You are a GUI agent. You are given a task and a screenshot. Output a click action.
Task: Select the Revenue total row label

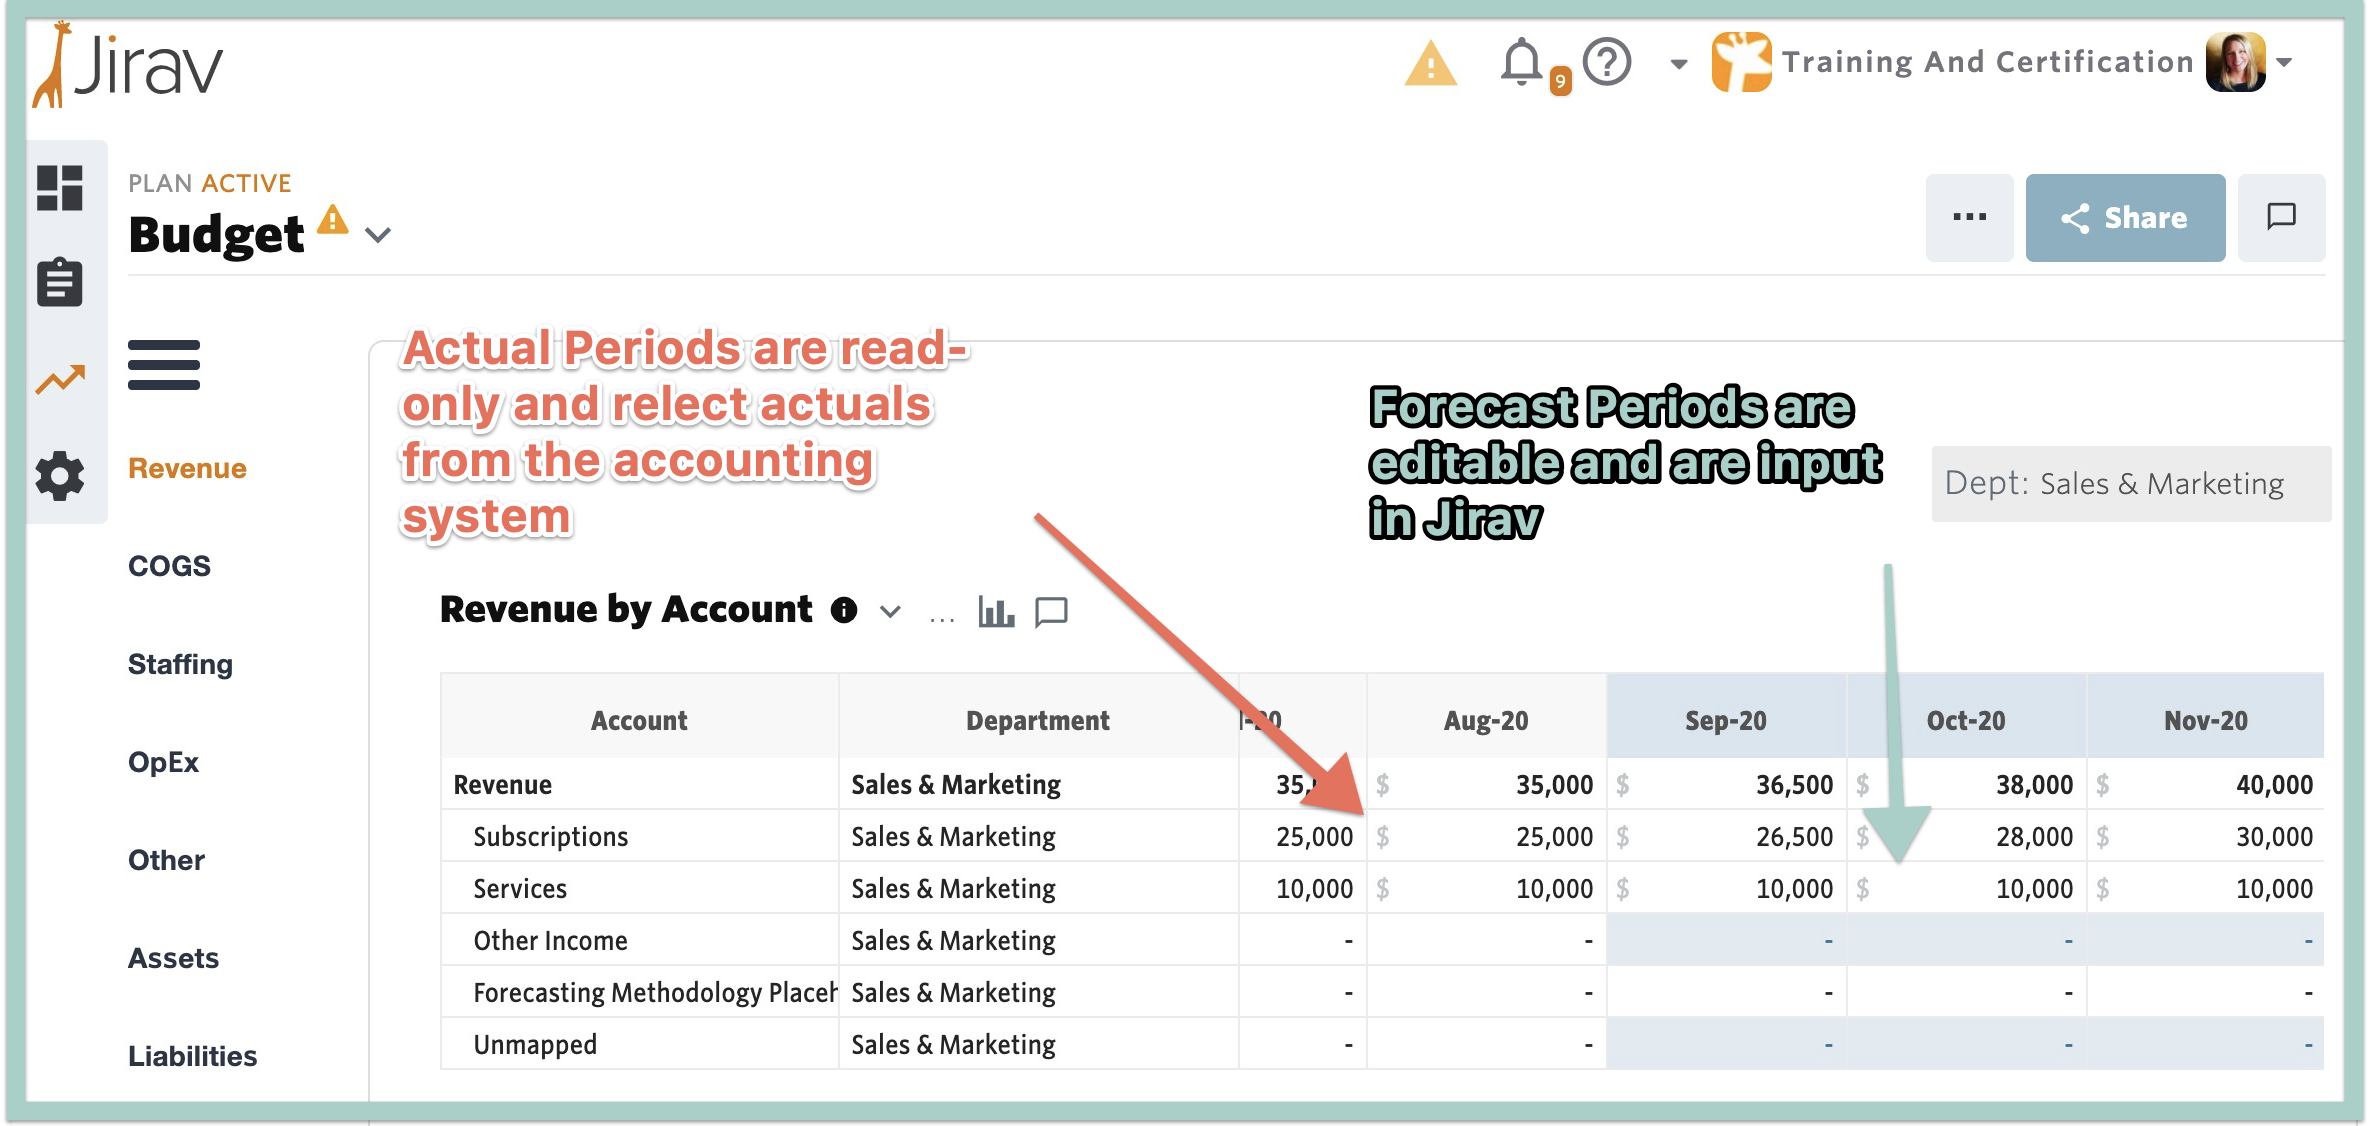pos(502,785)
